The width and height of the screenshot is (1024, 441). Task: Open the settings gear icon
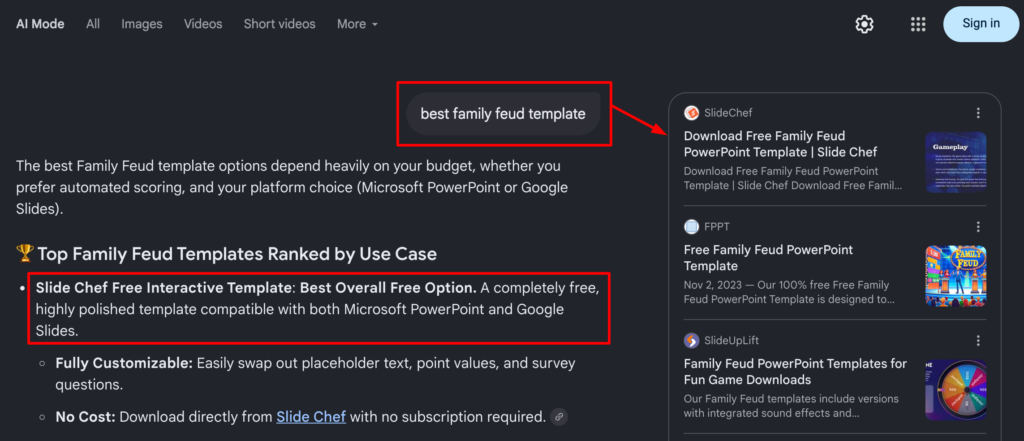point(864,24)
